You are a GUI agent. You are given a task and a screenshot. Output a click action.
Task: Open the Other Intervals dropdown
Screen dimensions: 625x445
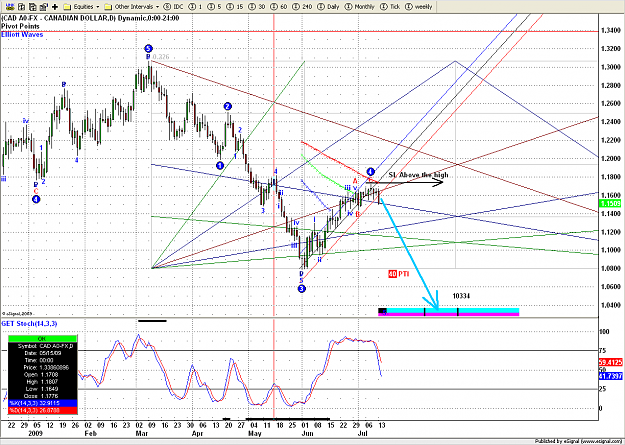[132, 7]
